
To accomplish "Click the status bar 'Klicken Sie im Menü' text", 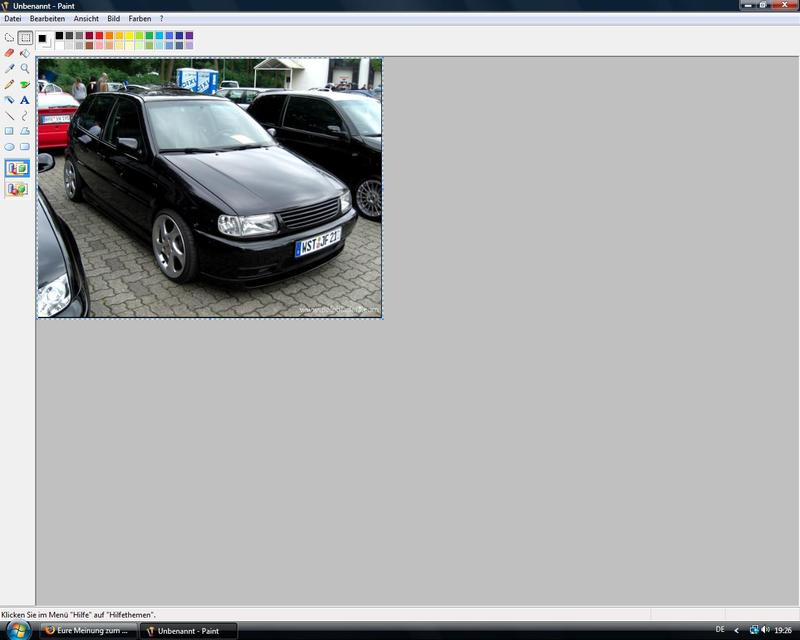I will [79, 615].
